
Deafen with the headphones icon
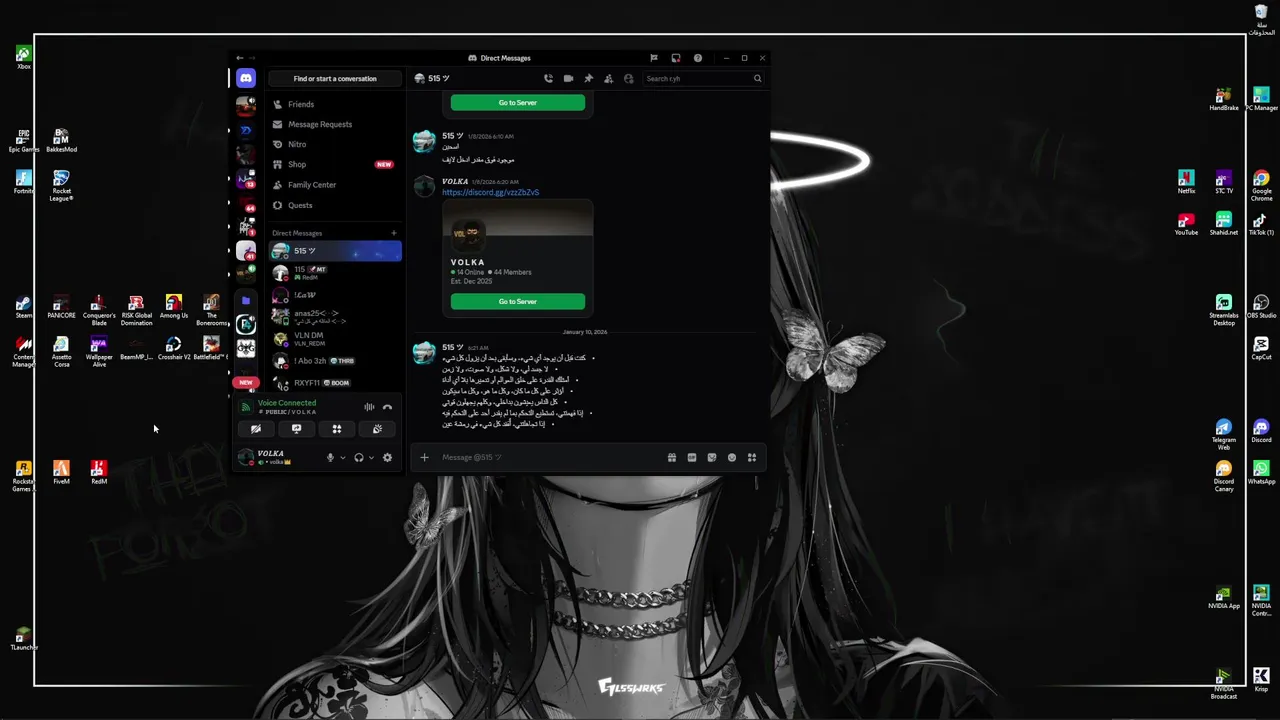[359, 458]
